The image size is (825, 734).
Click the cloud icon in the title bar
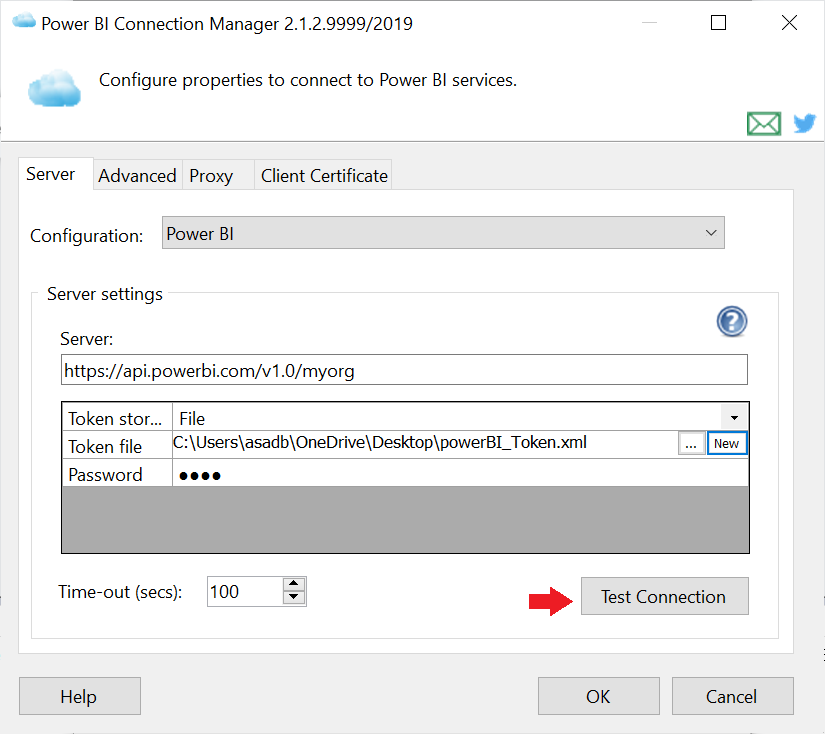24,22
